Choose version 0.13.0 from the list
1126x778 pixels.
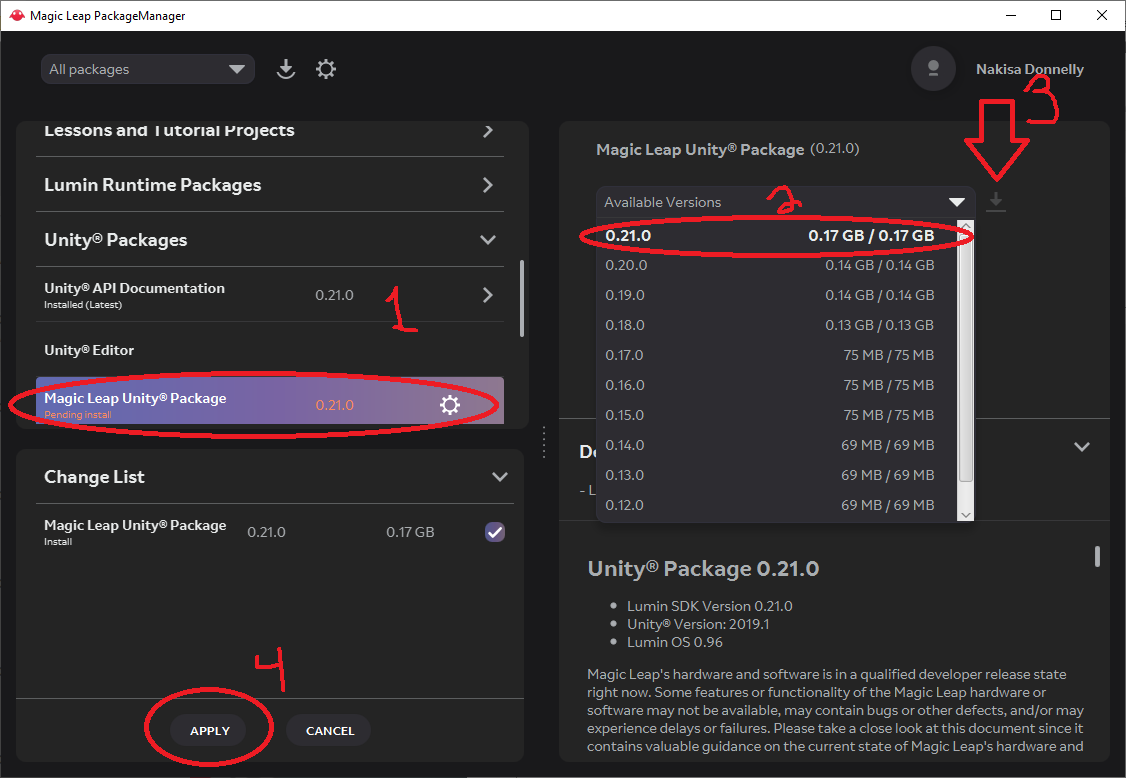[x=776, y=476]
